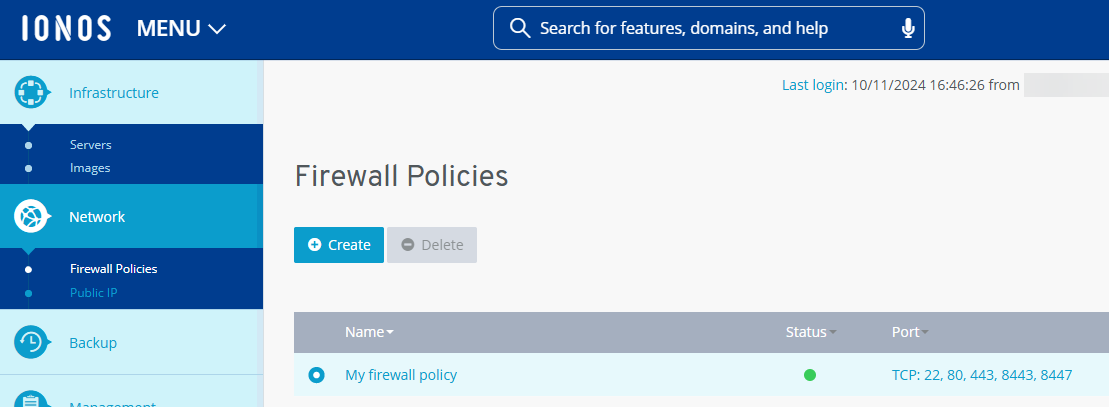This screenshot has width=1109, height=407.
Task: Go to Public IP in sidebar
Action: pos(94,293)
